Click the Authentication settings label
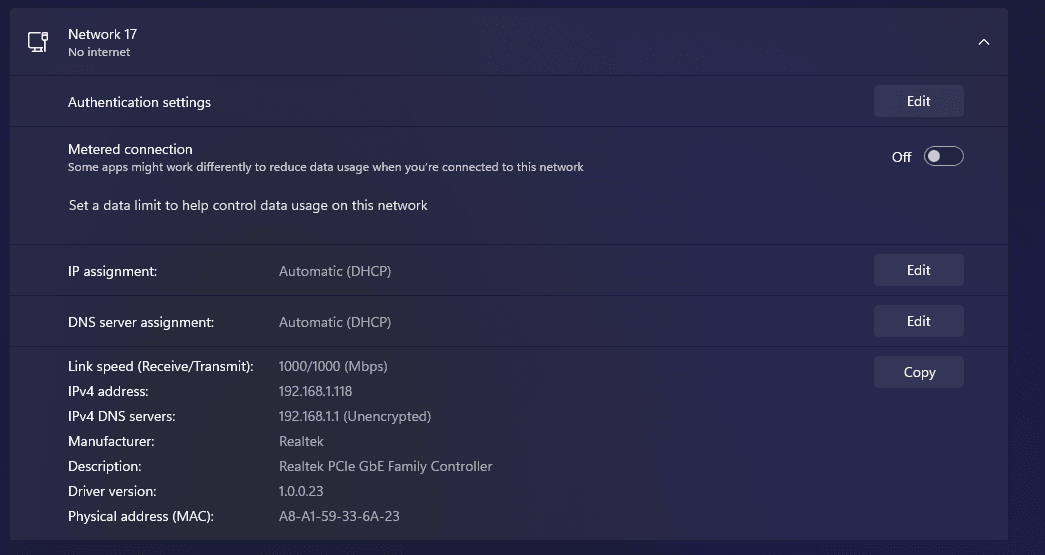1045x555 pixels. 139,102
